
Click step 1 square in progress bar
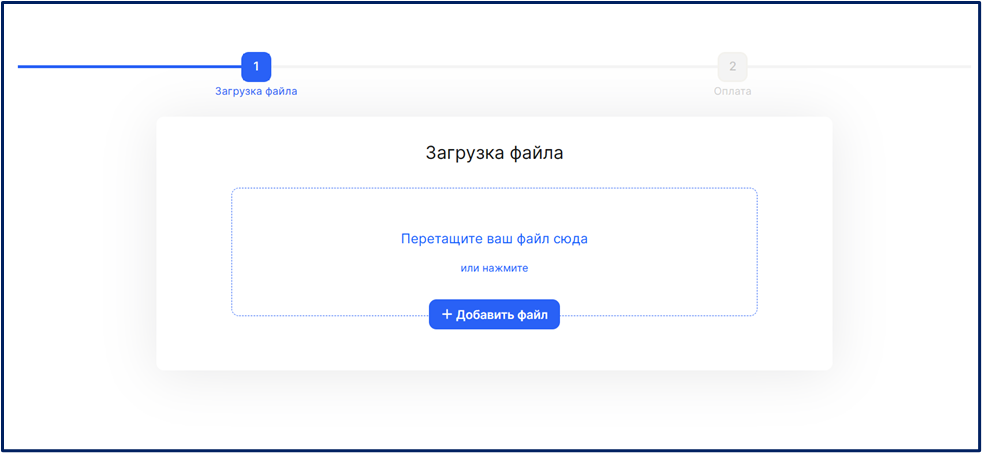pos(256,66)
